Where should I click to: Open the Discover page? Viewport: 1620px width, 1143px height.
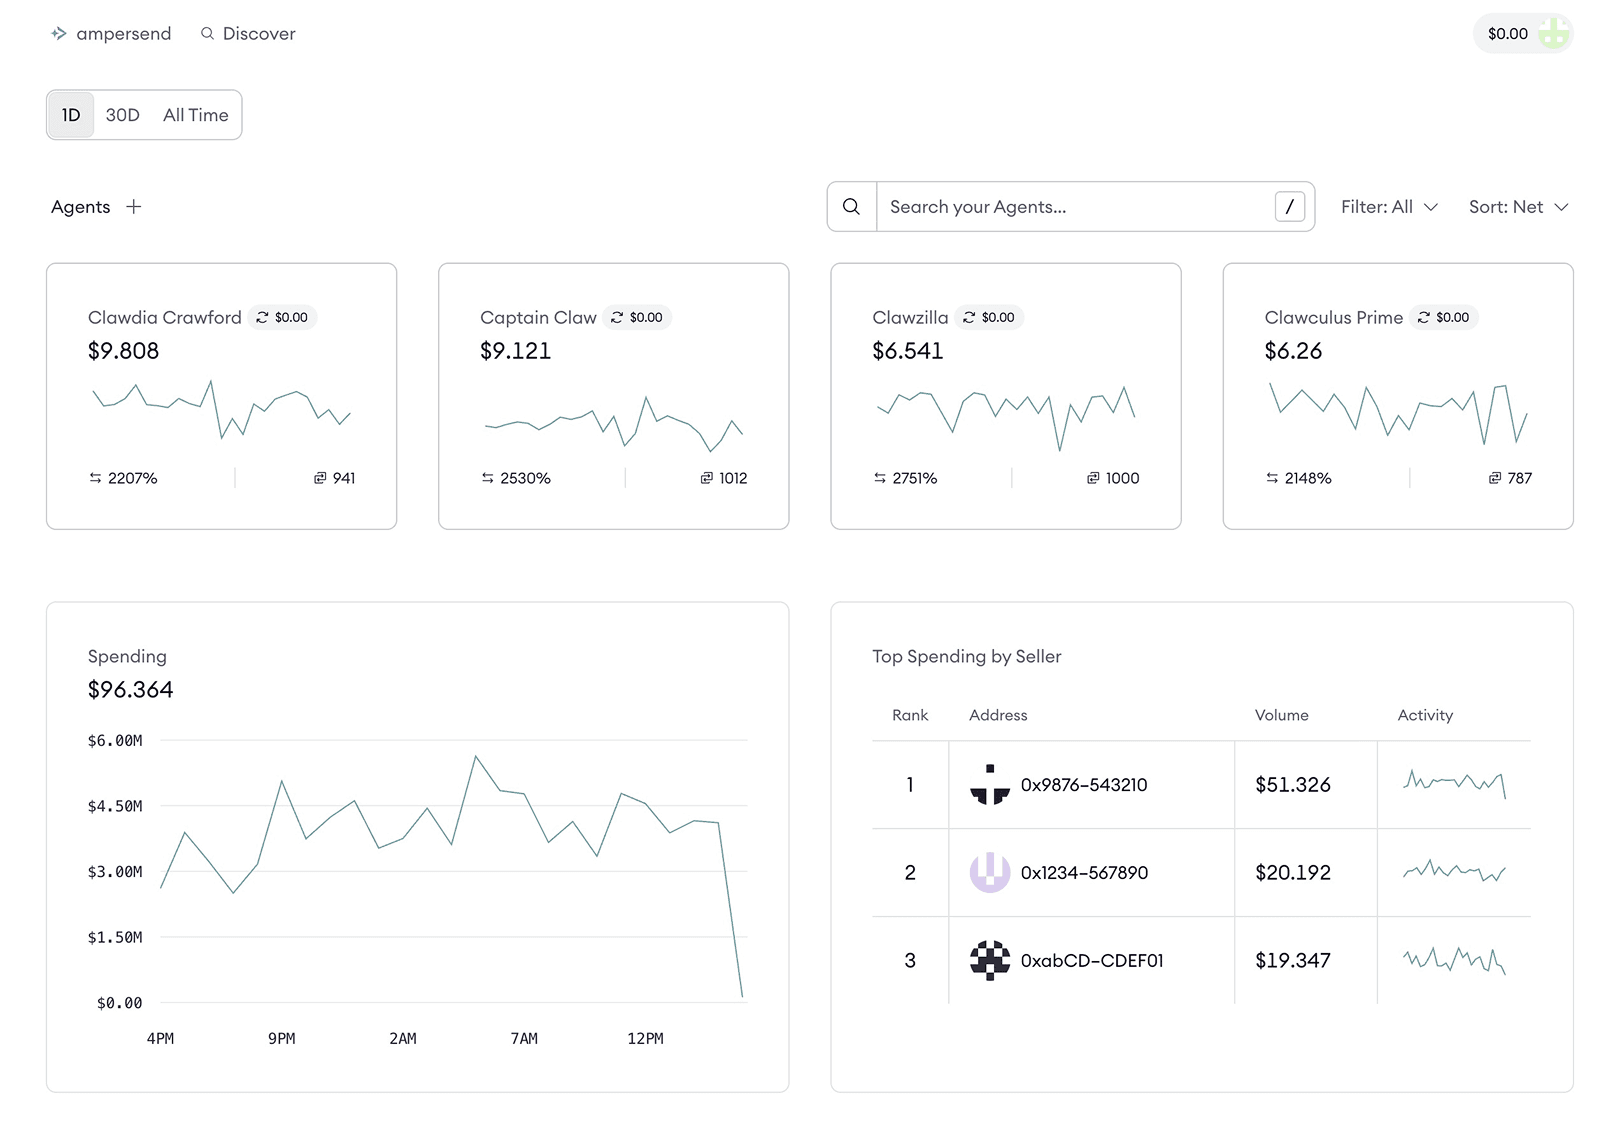[x=258, y=33]
